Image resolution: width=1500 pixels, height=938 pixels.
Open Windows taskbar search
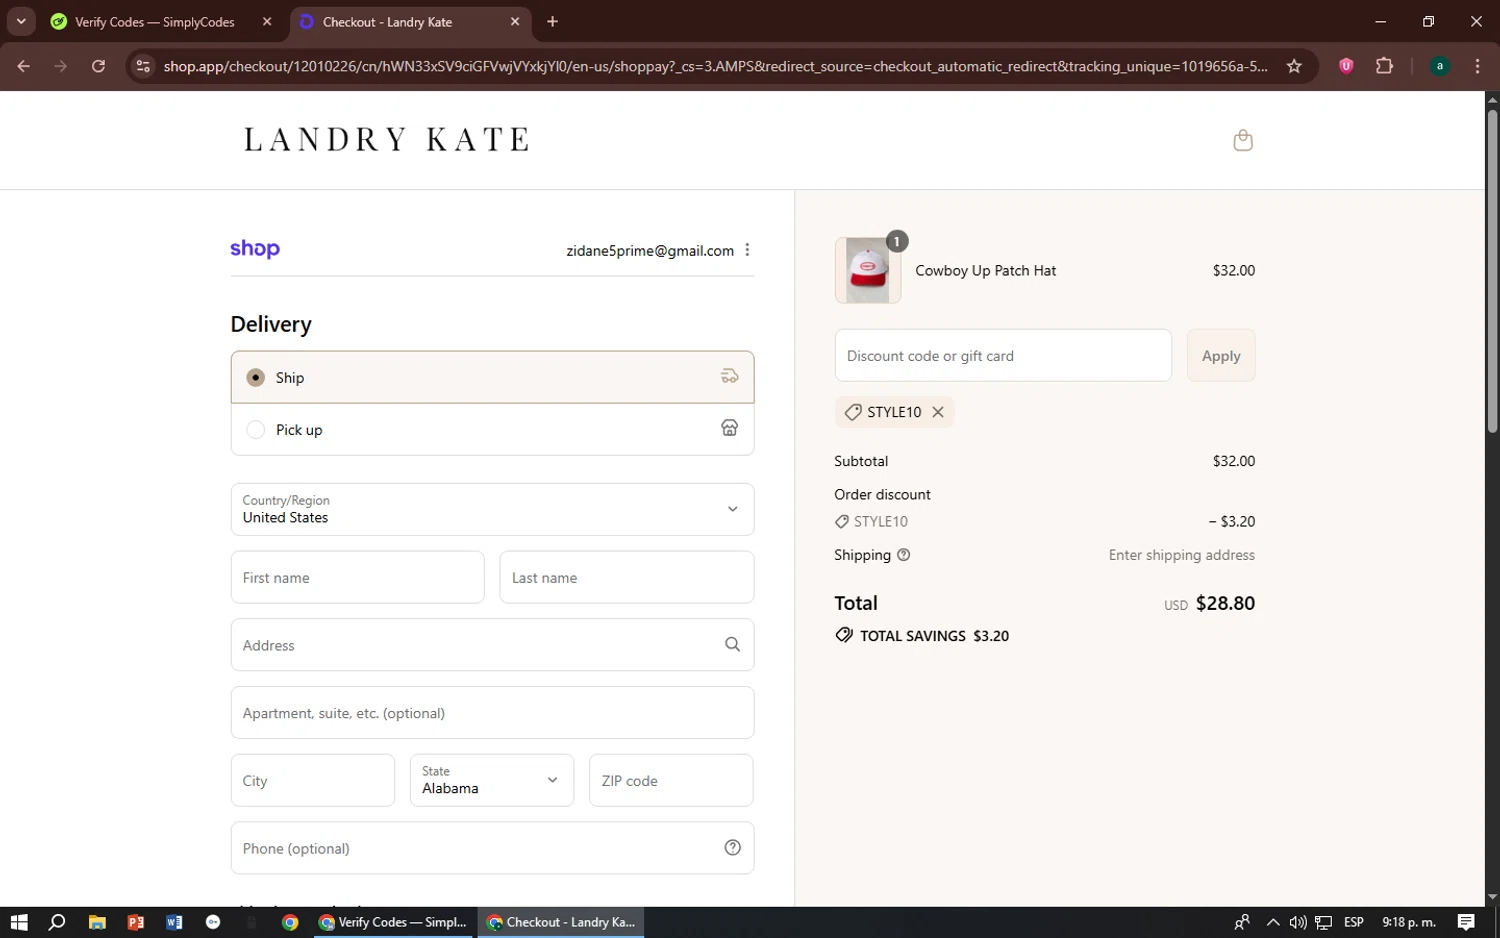(x=57, y=922)
